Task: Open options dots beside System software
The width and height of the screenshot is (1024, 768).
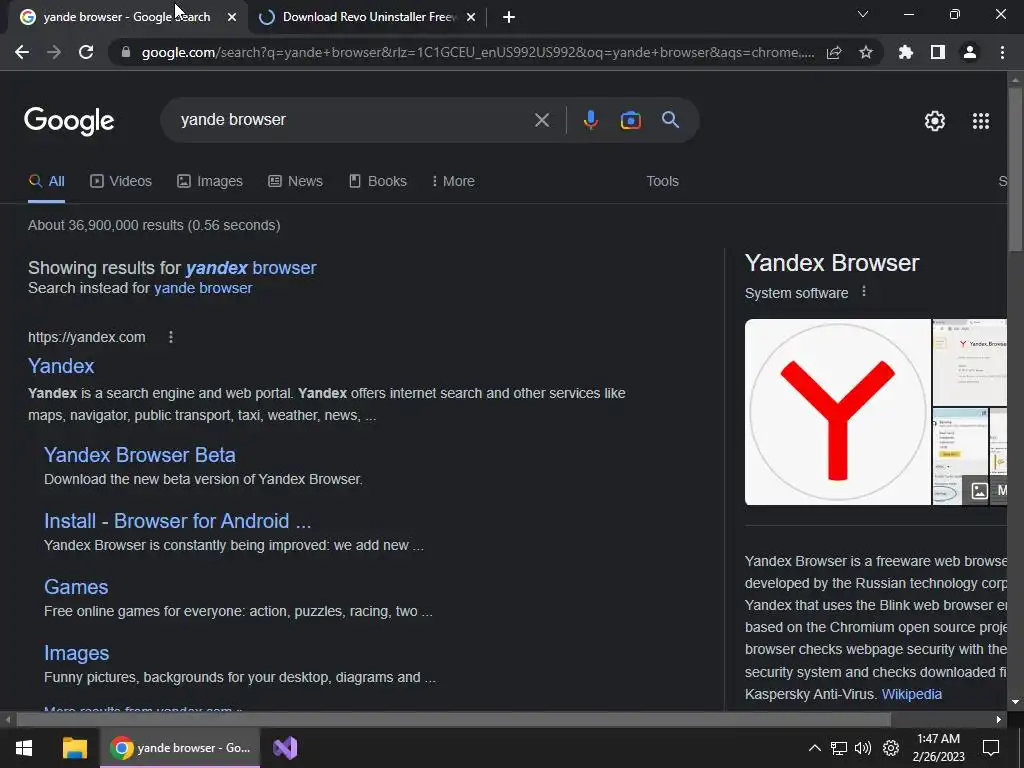Action: click(864, 291)
